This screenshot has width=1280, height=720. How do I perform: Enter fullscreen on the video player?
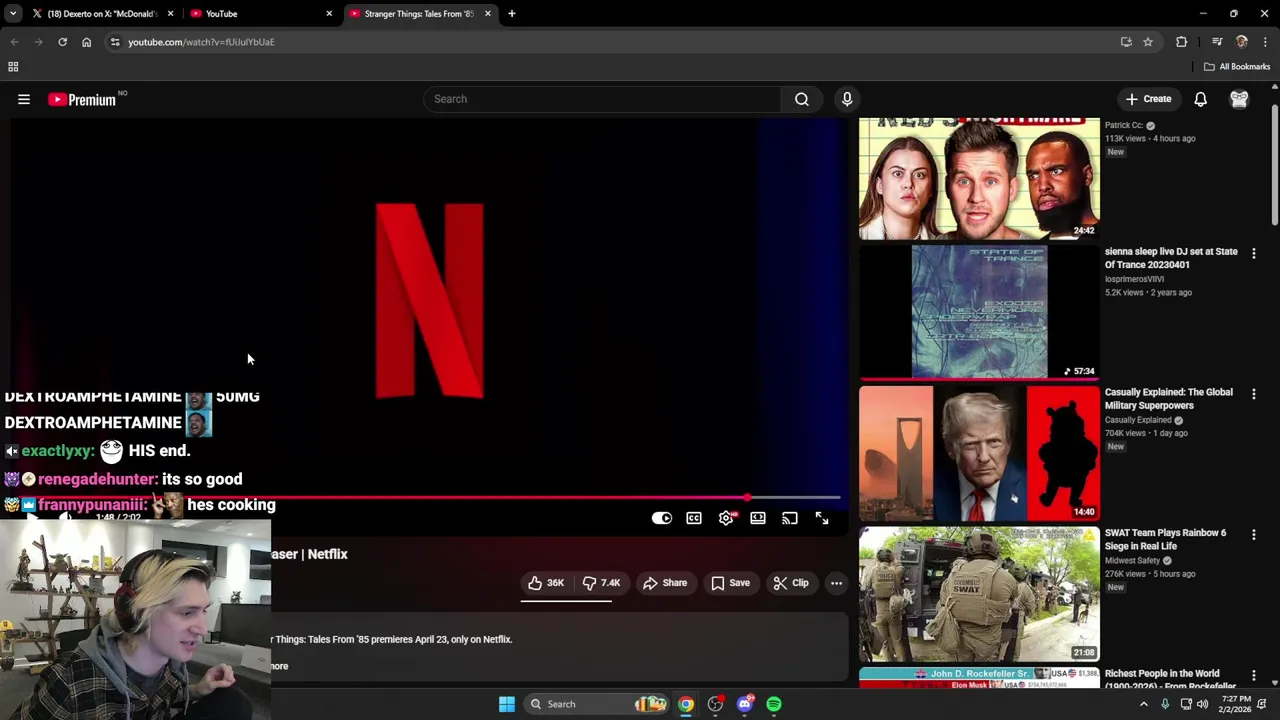[x=821, y=518]
